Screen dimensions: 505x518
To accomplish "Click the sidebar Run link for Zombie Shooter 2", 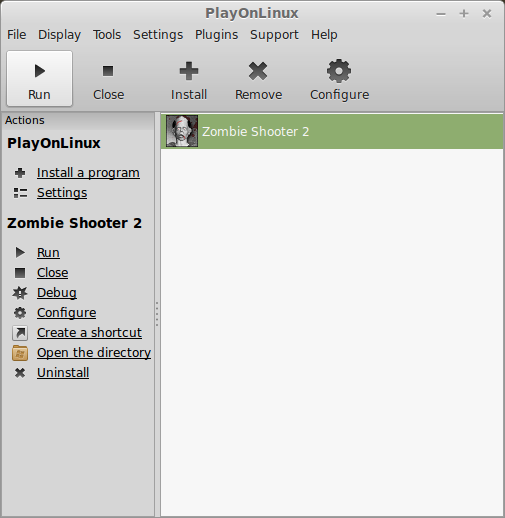I will click(x=48, y=253).
